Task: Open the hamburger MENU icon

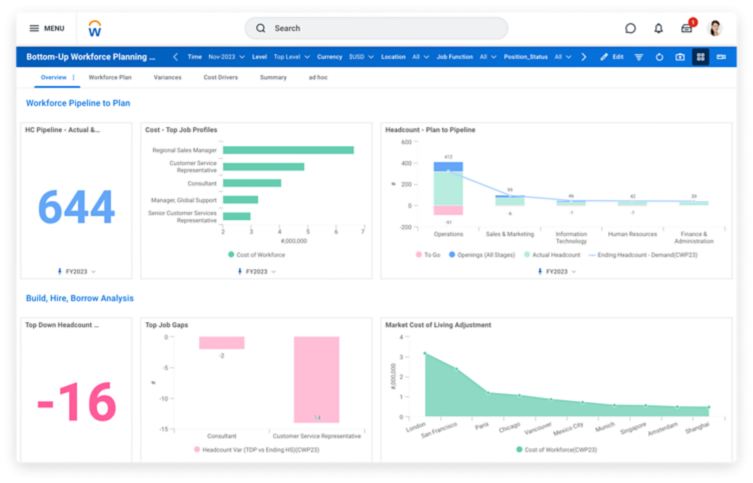Action: 34,28
